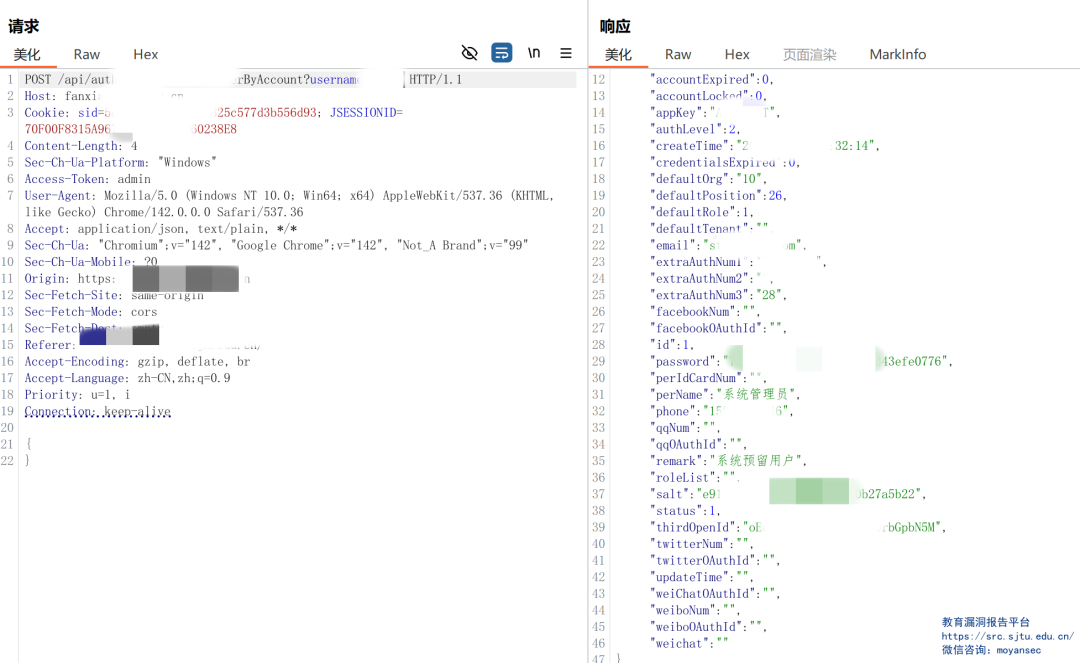
Task: Click the Content-Length header line
Action: coord(81,146)
